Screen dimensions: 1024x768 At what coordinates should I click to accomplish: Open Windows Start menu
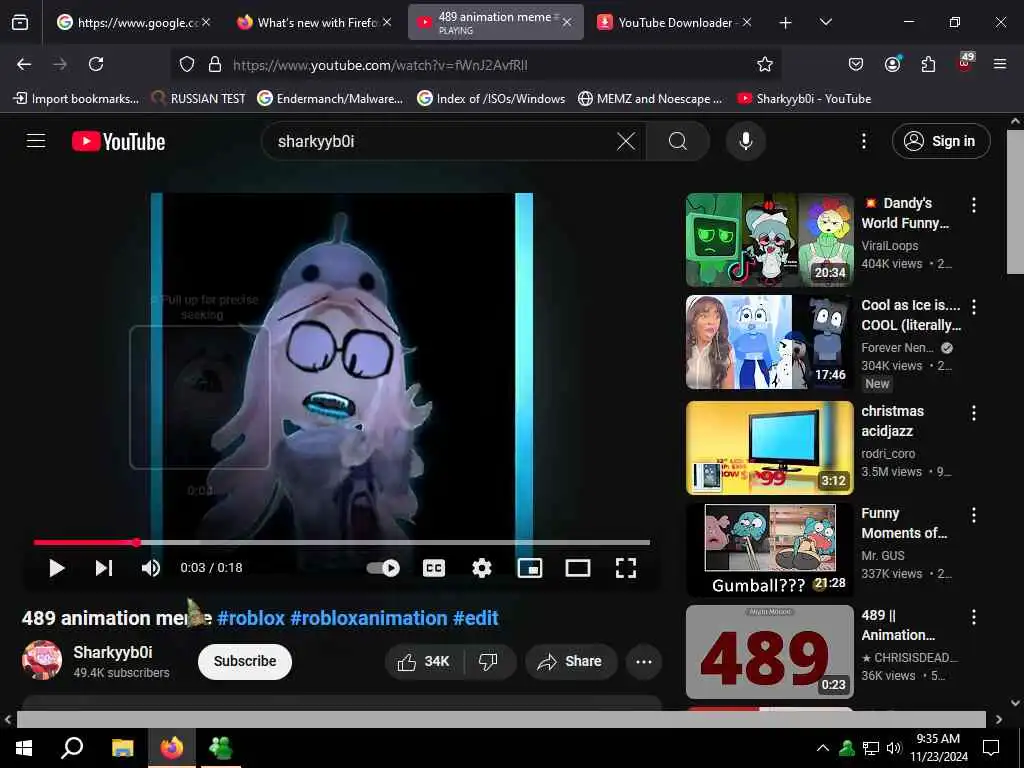(24, 748)
